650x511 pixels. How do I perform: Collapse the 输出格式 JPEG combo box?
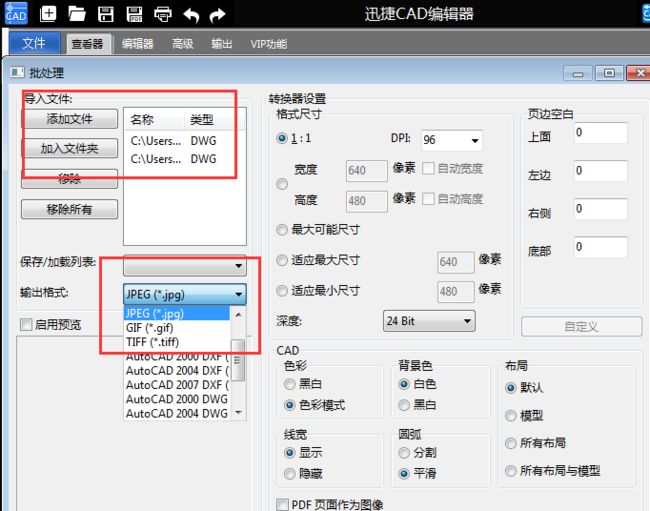tap(185, 294)
